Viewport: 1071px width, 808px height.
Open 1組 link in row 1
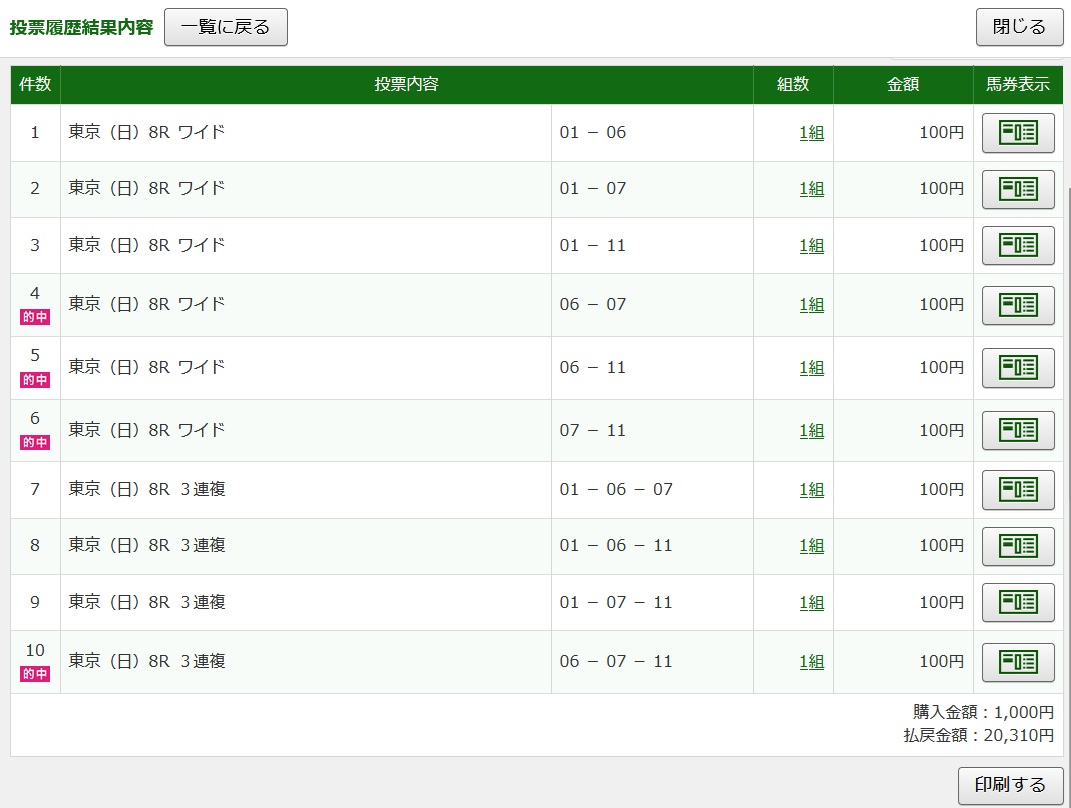(811, 133)
